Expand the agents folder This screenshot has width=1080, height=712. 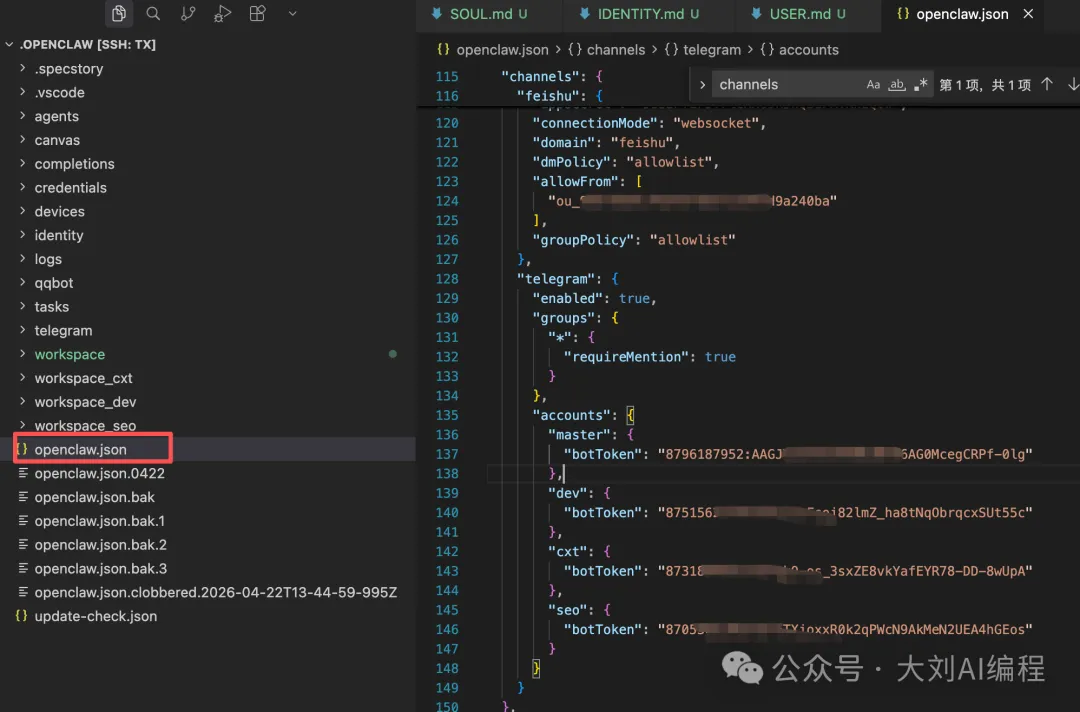click(x=56, y=116)
